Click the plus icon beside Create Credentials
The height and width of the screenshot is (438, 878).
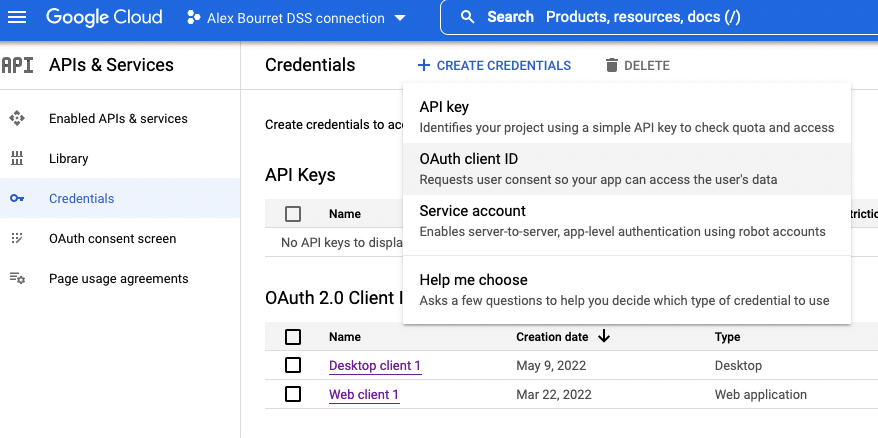coord(424,66)
